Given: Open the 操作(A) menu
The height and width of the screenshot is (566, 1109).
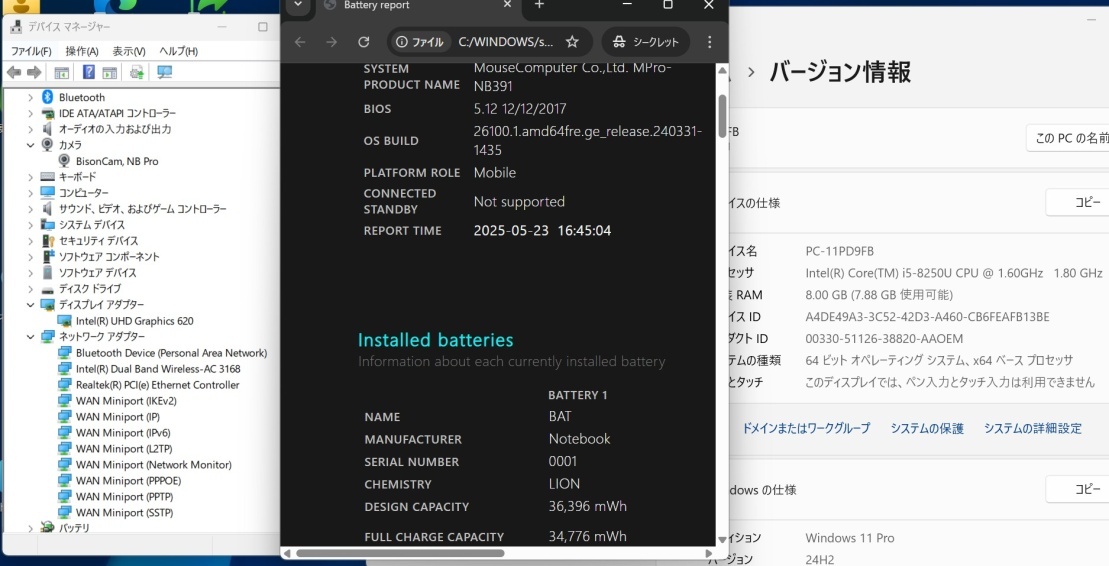Looking at the screenshot, I should point(82,51).
